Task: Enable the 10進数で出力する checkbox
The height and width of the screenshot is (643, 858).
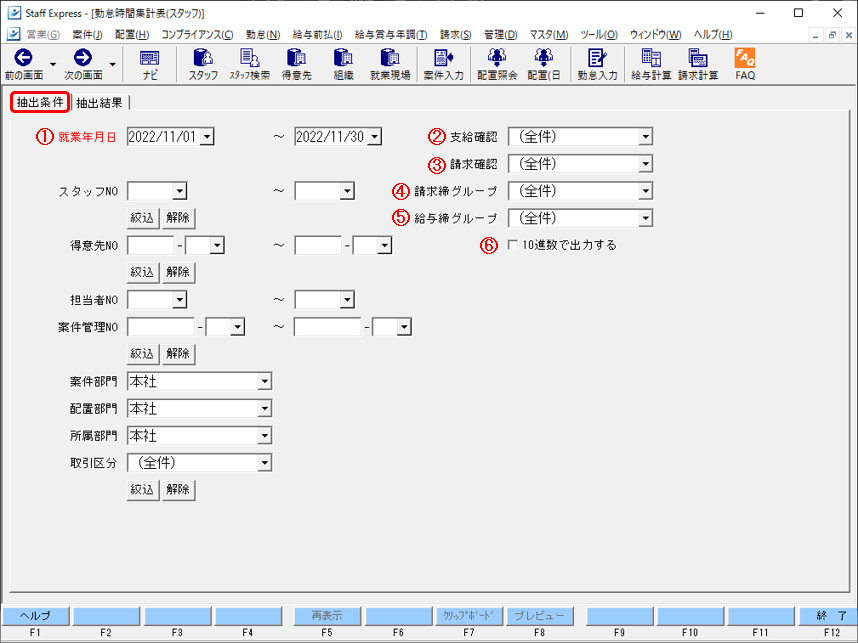Action: point(513,245)
